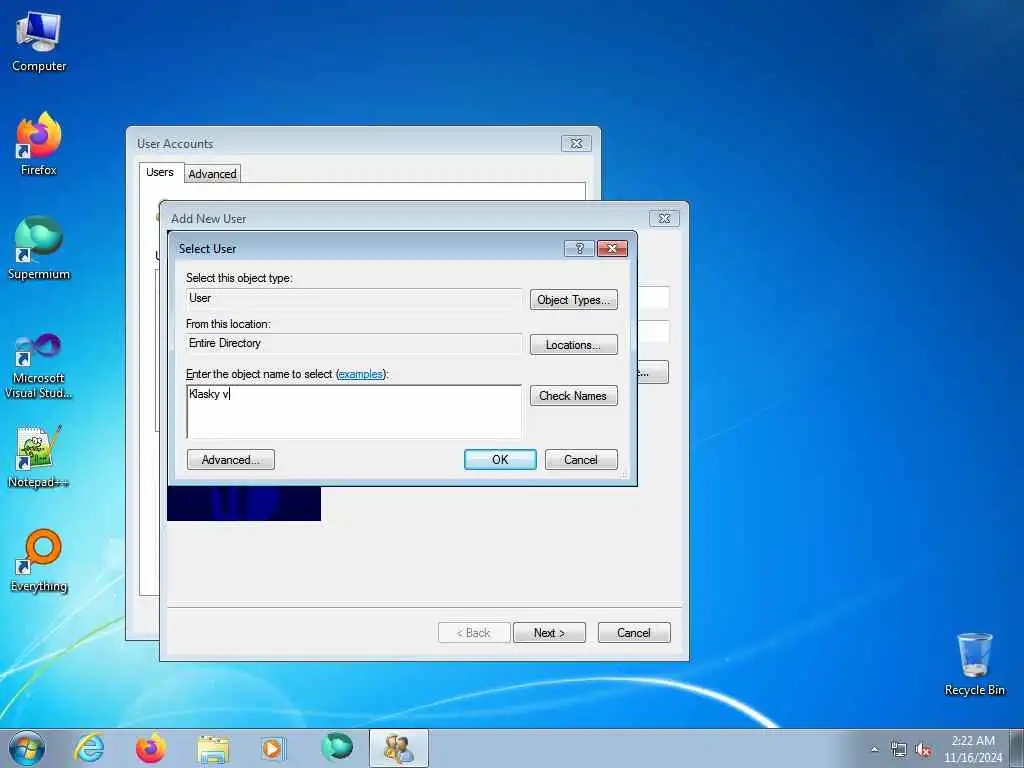This screenshot has width=1024, height=768.
Task: Select the Recycle Bin desktop icon
Action: coord(974,664)
